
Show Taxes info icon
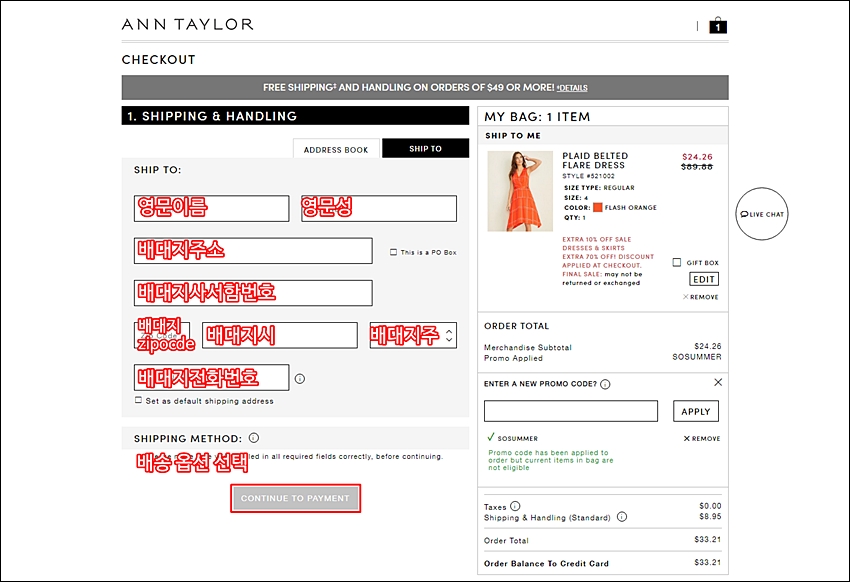[515, 506]
